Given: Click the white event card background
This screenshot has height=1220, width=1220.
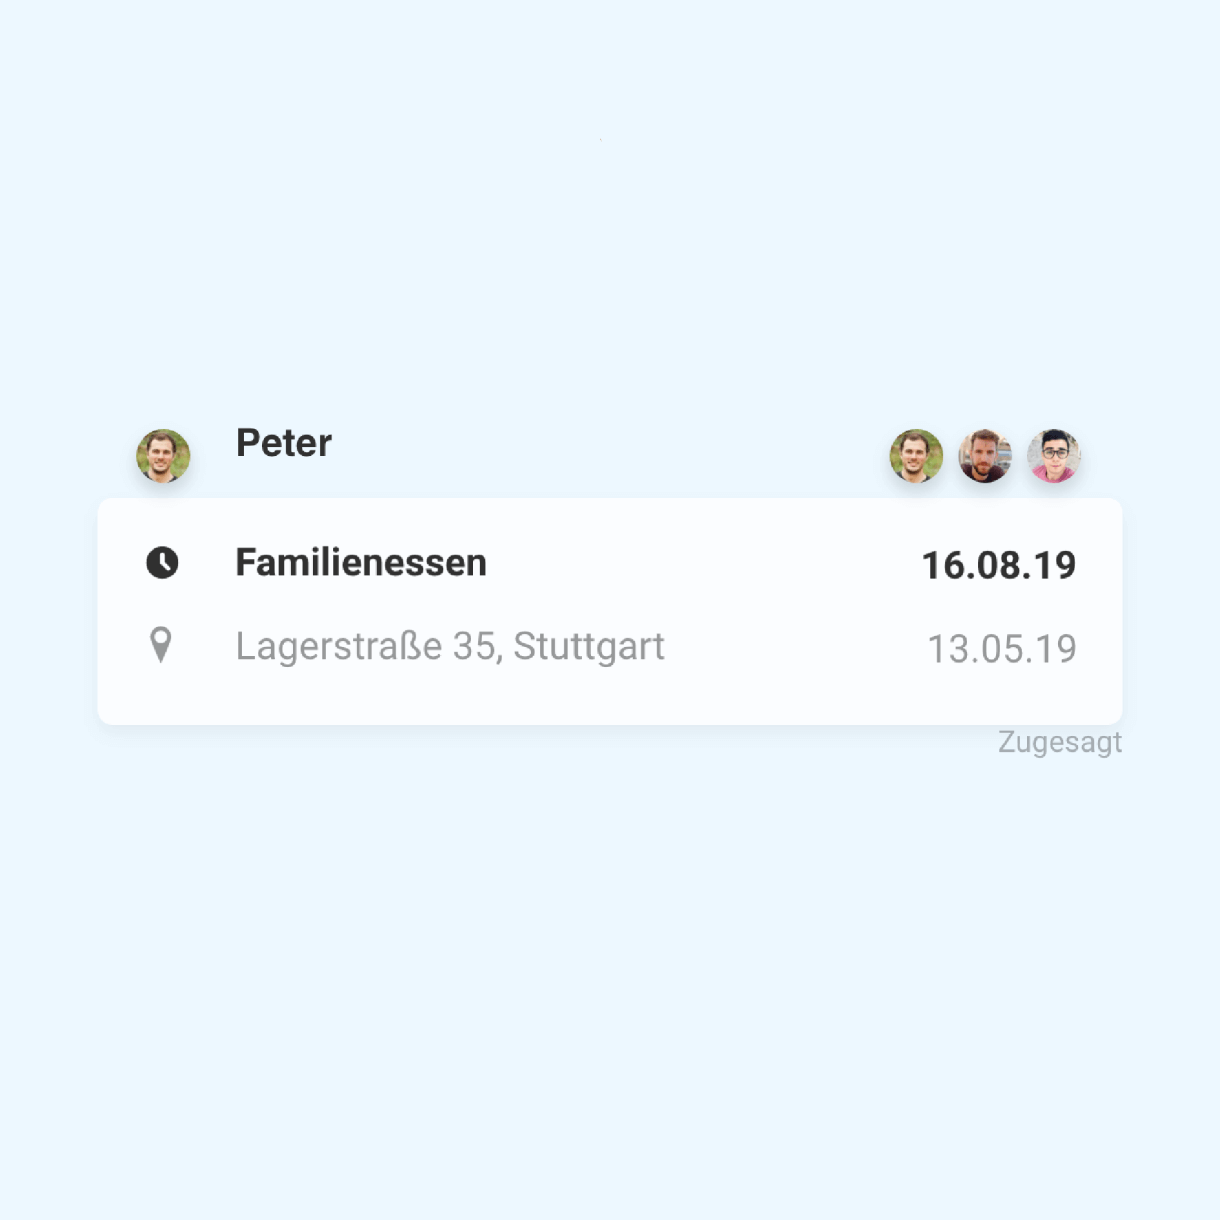Looking at the screenshot, I should coord(610,612).
